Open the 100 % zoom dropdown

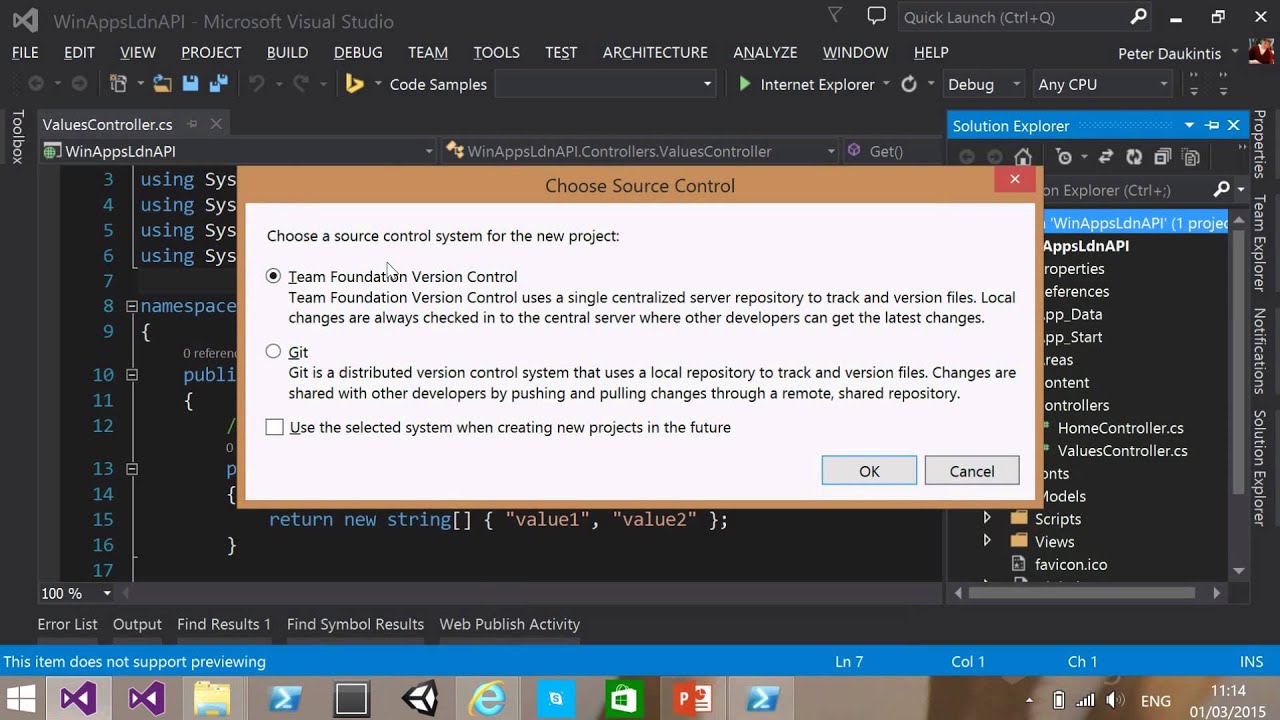point(108,593)
